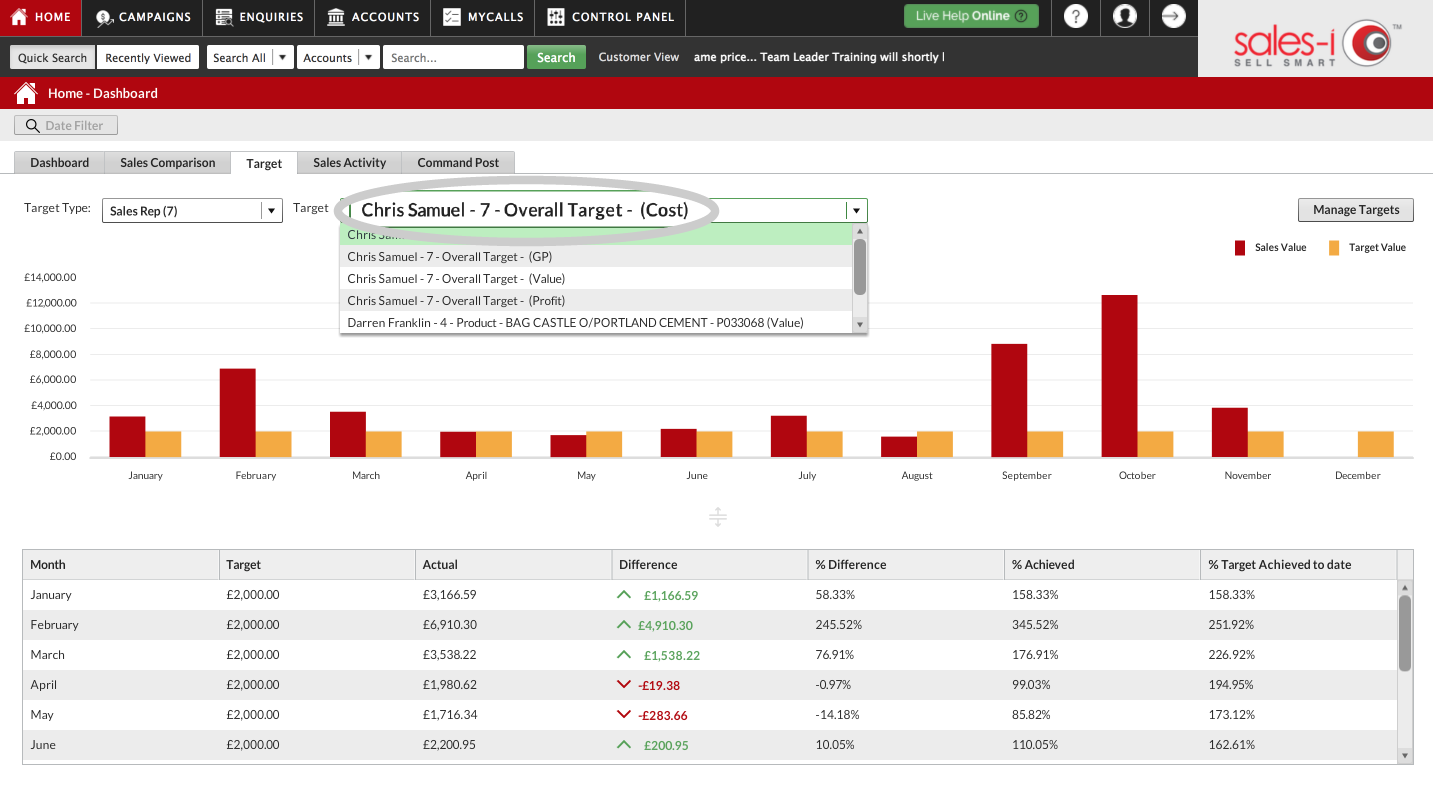Click the £6,910.30 actual value
This screenshot has height=795, width=1433.
[x=450, y=625]
